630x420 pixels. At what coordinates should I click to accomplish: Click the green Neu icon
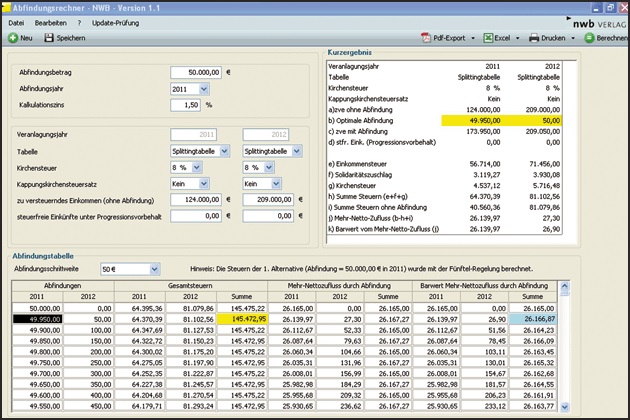(x=13, y=37)
